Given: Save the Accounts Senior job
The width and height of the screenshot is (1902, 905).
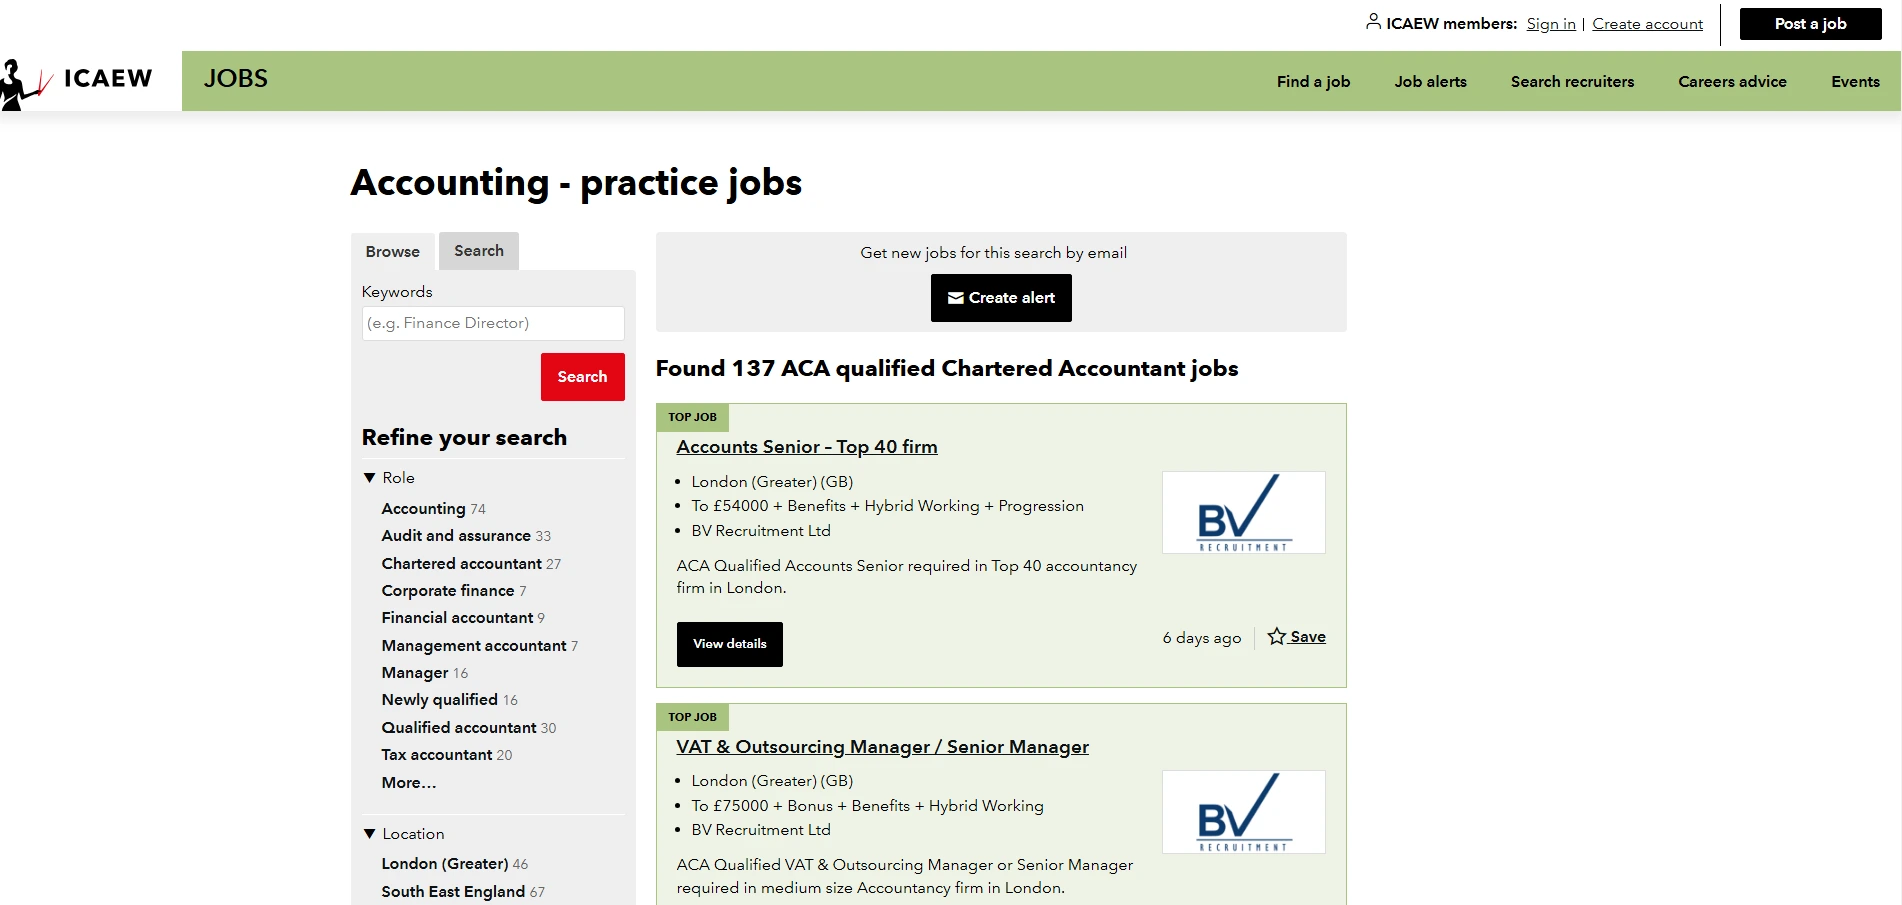Looking at the screenshot, I should pos(1307,636).
